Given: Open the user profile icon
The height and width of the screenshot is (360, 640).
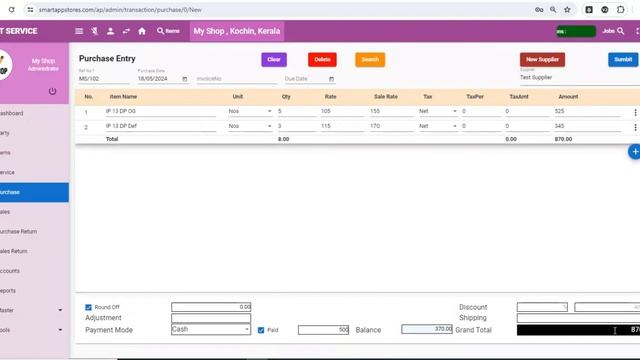Looking at the screenshot, I should coord(110,31).
